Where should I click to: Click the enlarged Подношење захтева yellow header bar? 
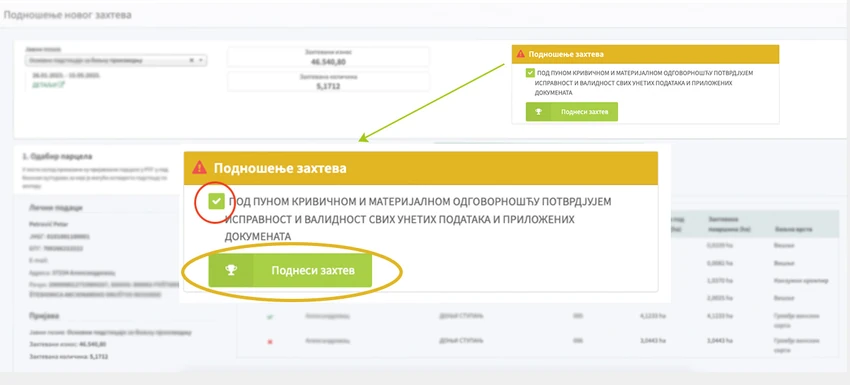point(421,168)
